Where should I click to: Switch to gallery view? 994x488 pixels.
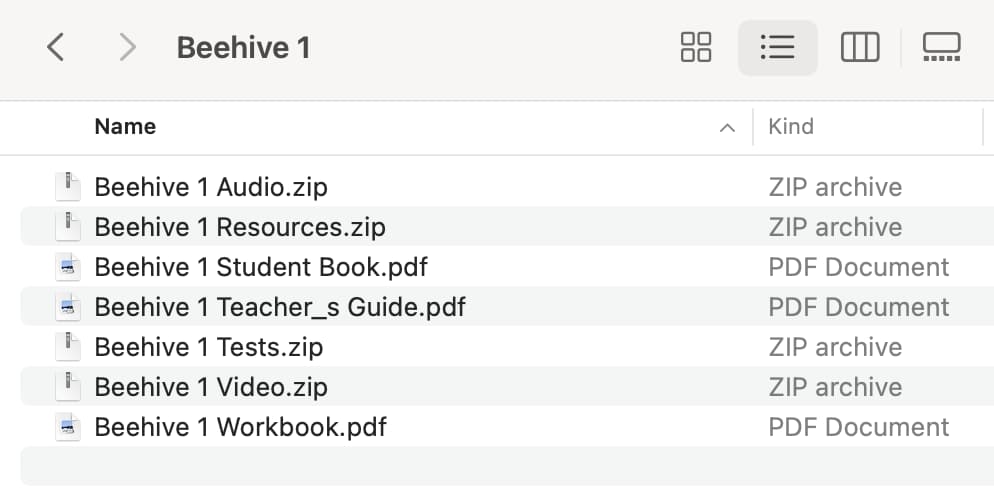pyautogui.click(x=941, y=48)
